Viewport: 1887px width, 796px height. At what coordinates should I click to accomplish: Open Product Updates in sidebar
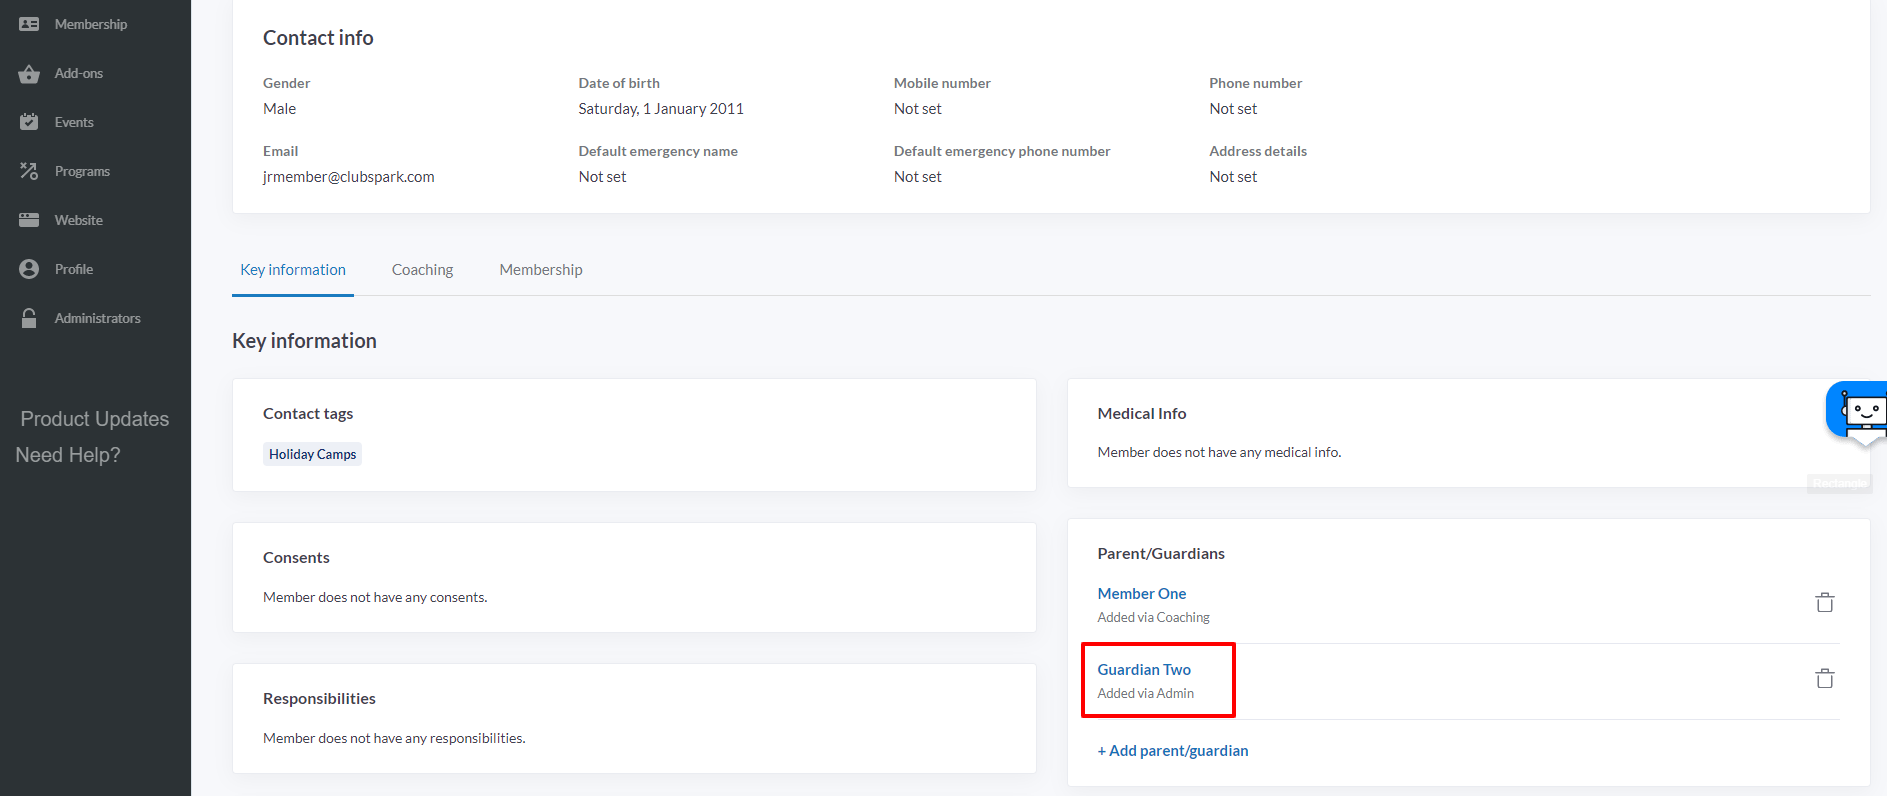(95, 419)
